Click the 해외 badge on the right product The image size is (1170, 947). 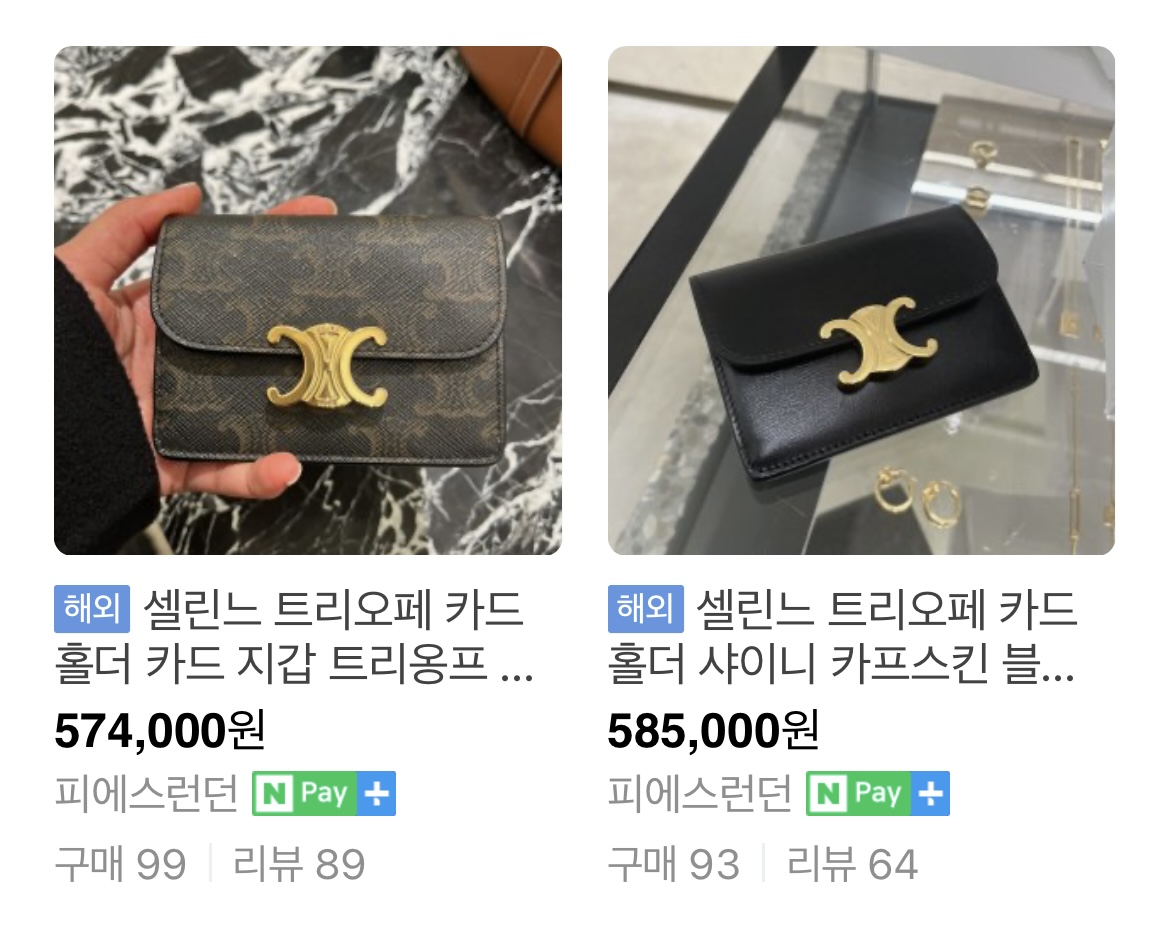(x=645, y=609)
